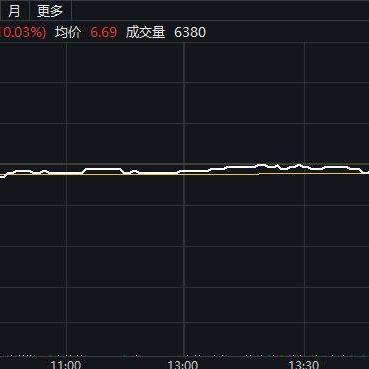The image size is (369, 369).
Task: Click the 成交量 volume label
Action: pyautogui.click(x=145, y=32)
